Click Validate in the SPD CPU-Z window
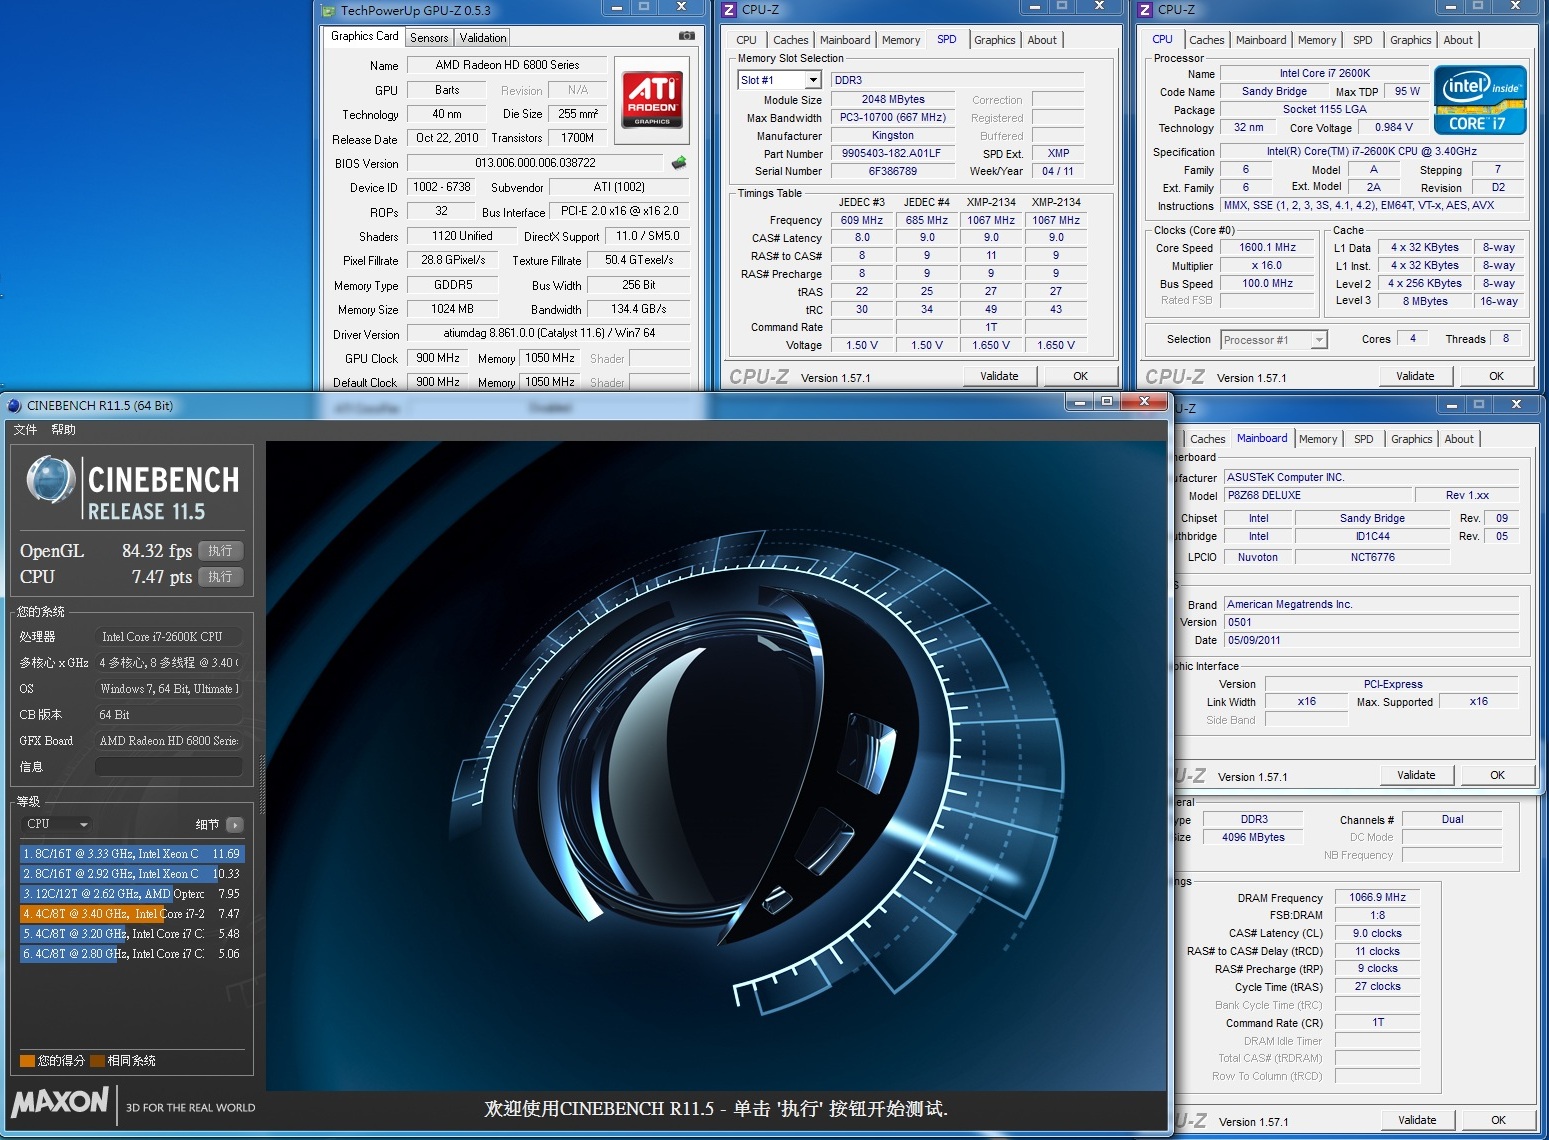Viewport: 1549px width, 1140px height. pyautogui.click(x=999, y=376)
